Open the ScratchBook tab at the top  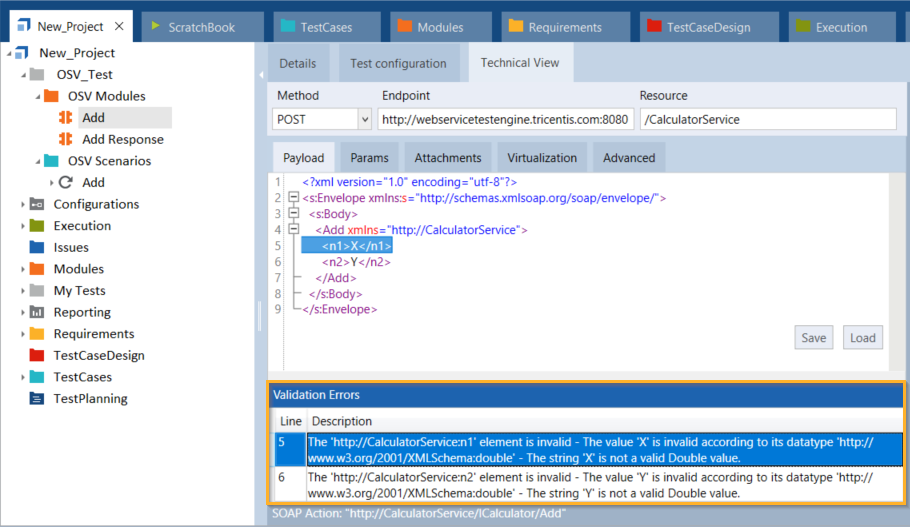200,27
